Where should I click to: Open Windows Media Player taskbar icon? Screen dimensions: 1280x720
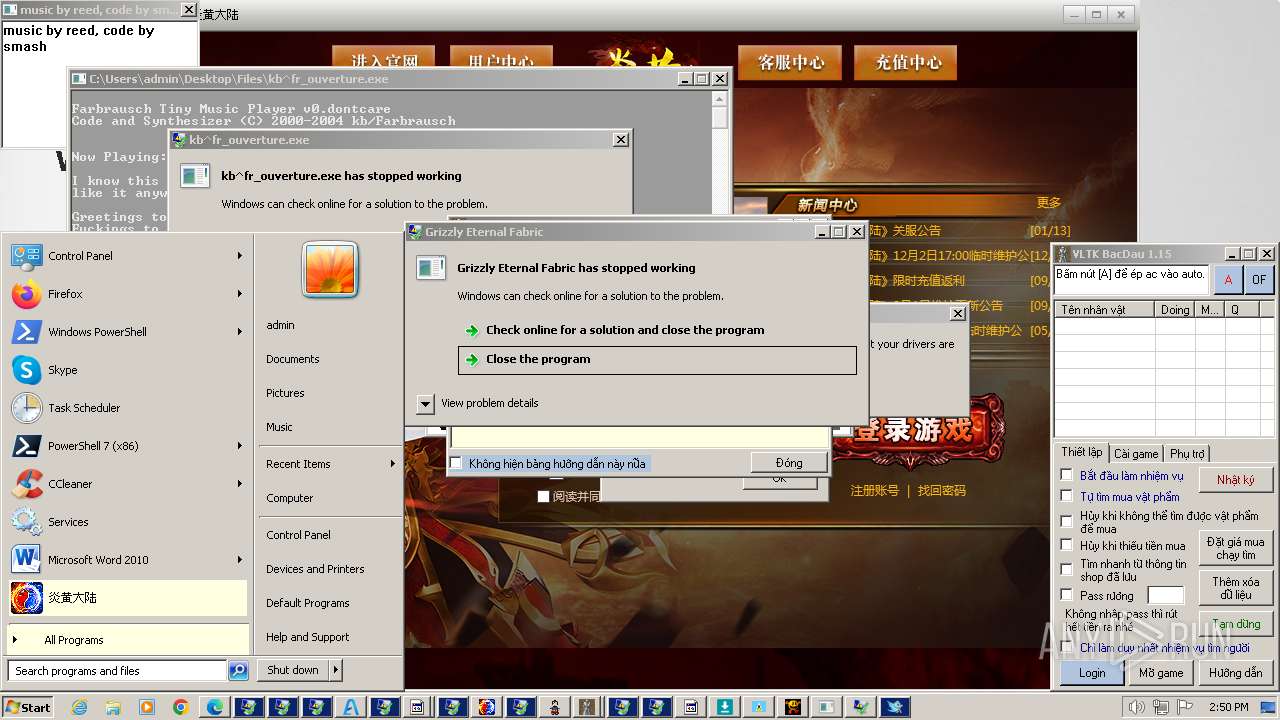(147, 707)
